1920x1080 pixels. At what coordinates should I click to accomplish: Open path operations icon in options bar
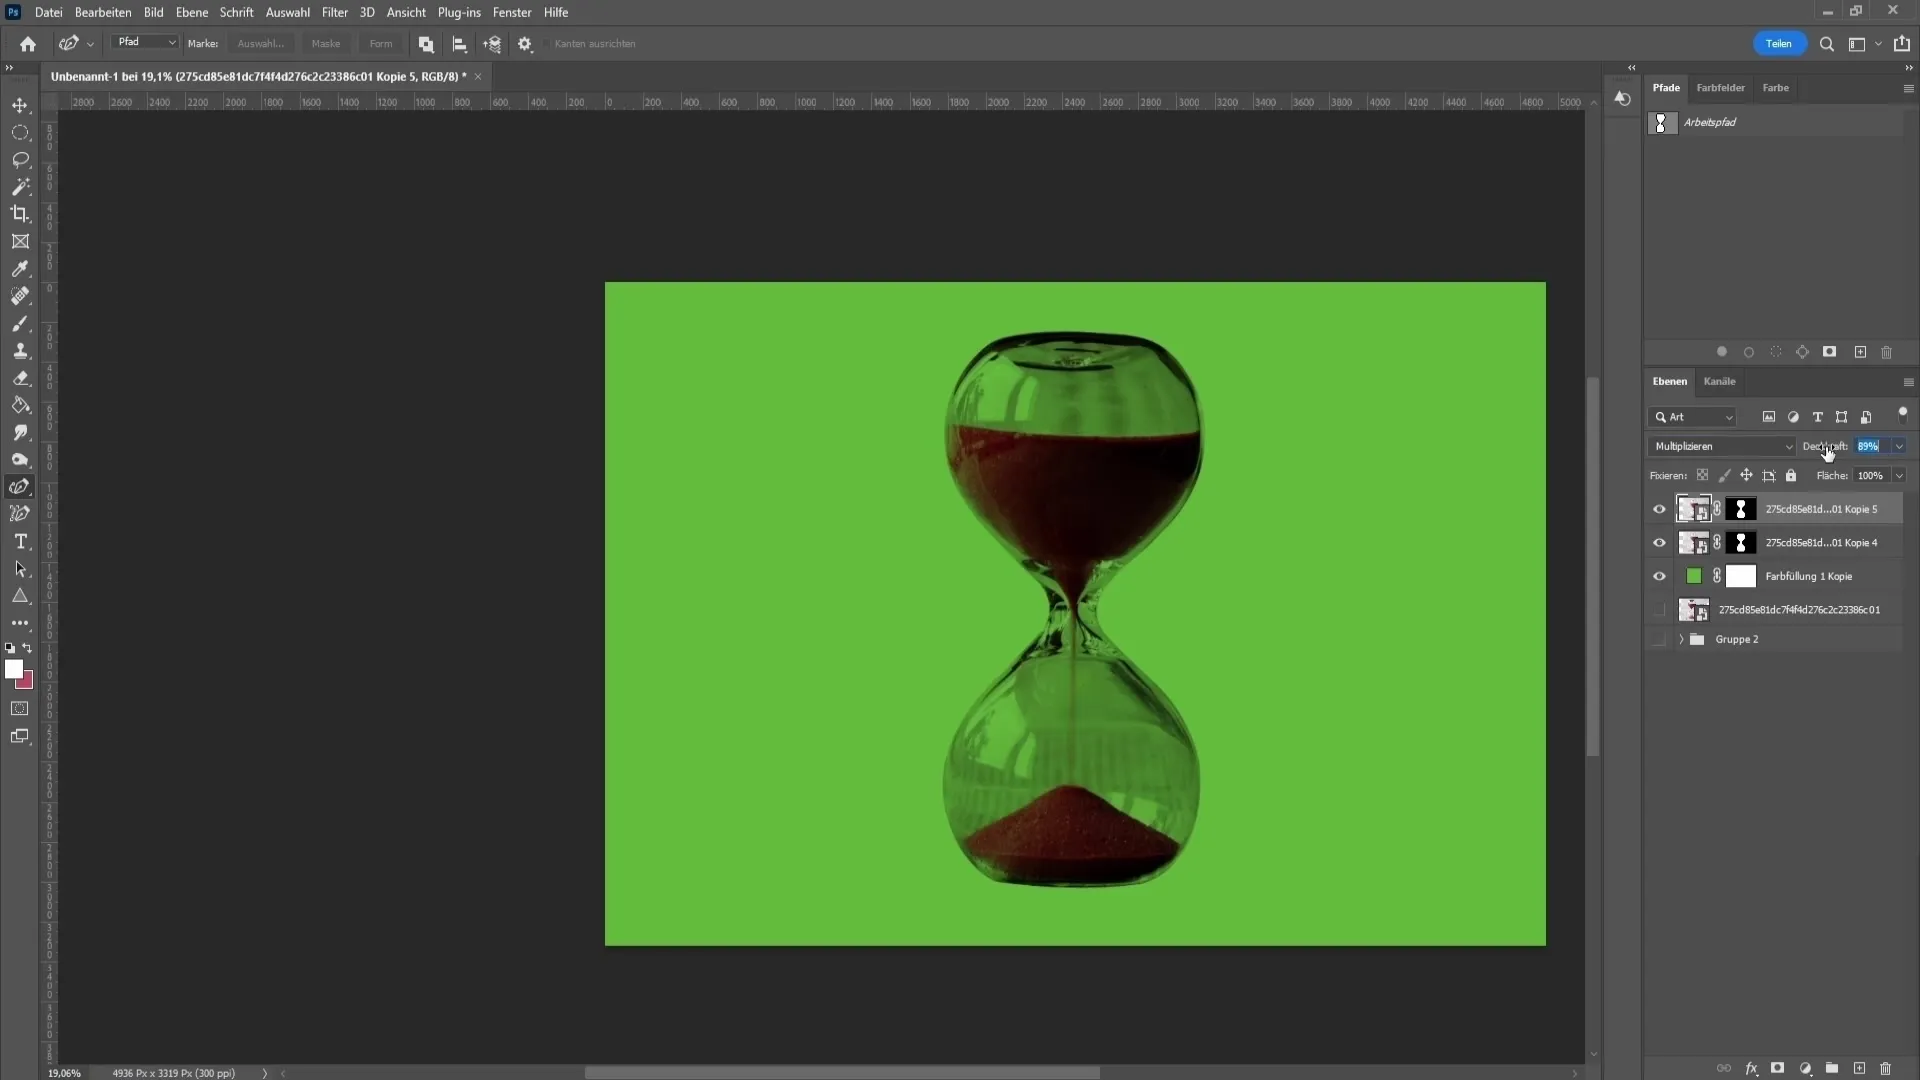[426, 44]
